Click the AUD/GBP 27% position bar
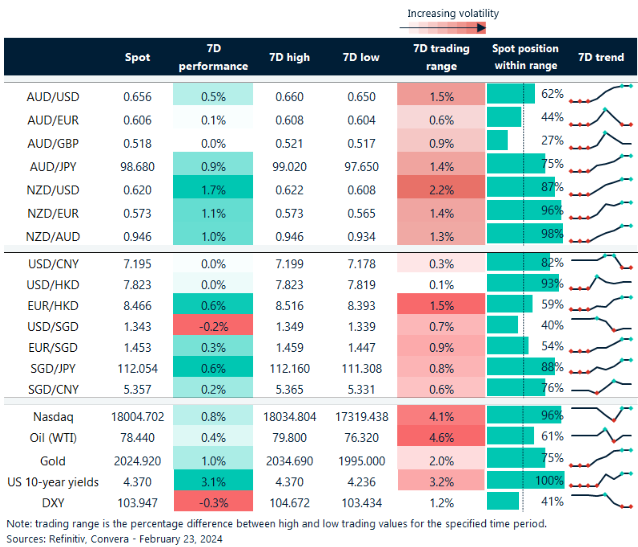The image size is (638, 547). pyautogui.click(x=505, y=141)
